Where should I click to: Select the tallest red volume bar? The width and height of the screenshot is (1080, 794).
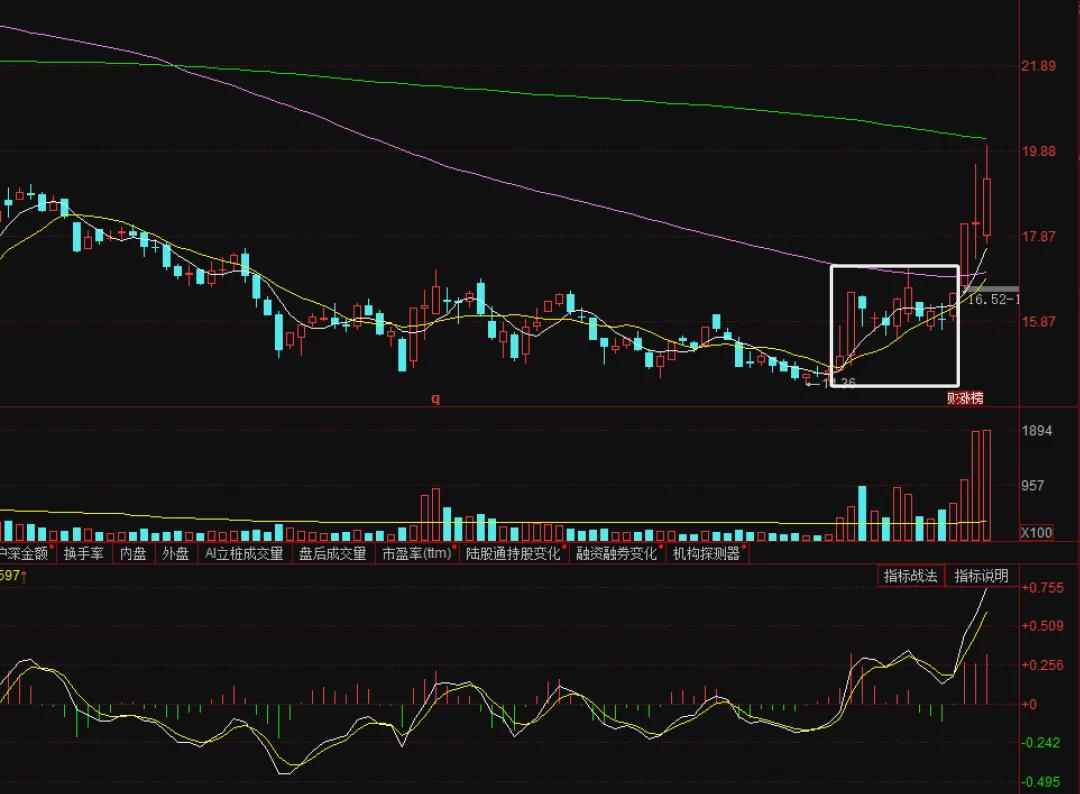coord(987,485)
